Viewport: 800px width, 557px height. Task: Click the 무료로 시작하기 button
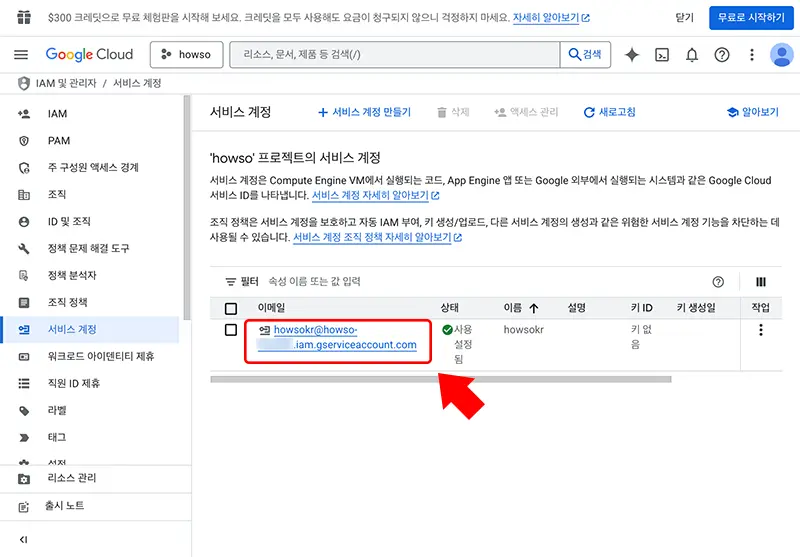click(x=751, y=18)
